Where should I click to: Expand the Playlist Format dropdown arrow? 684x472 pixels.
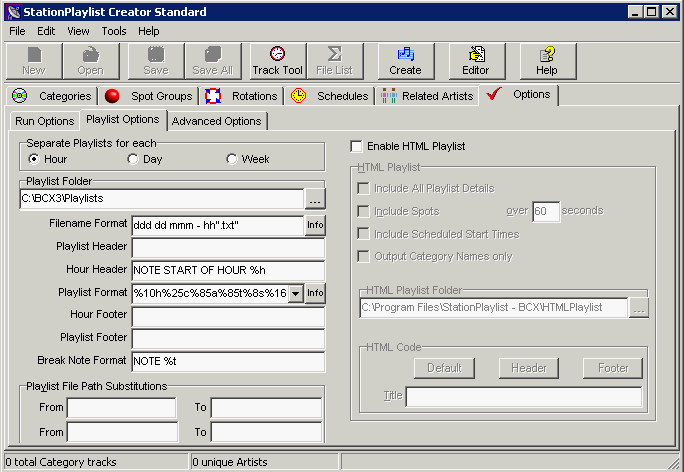(296, 293)
